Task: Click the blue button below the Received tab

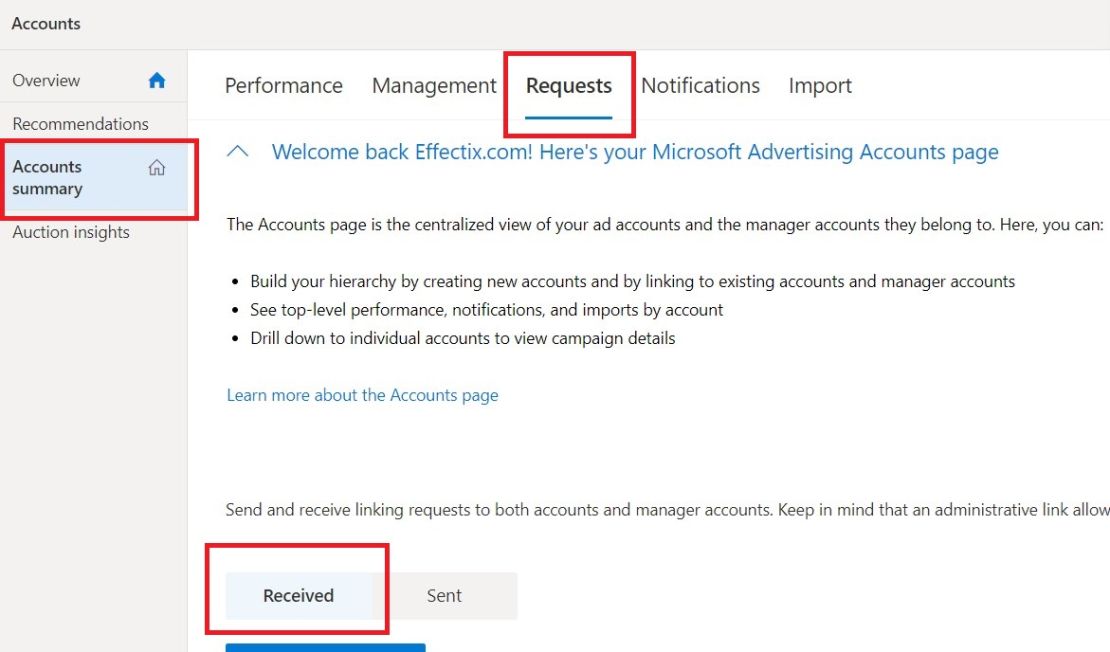Action: click(x=326, y=648)
